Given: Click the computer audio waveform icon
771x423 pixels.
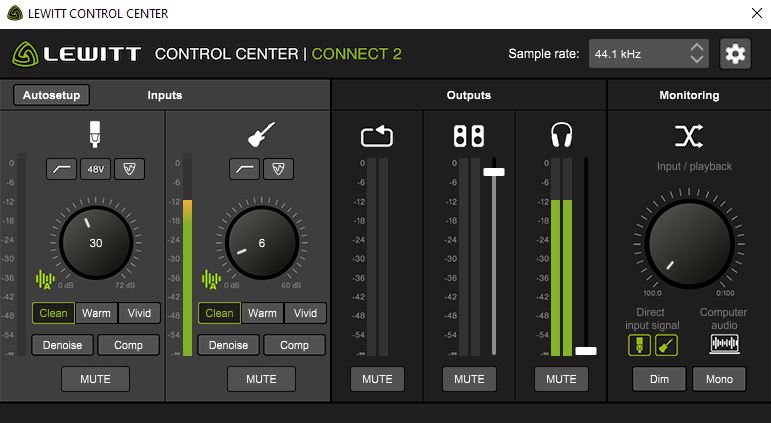Looking at the screenshot, I should (x=724, y=344).
